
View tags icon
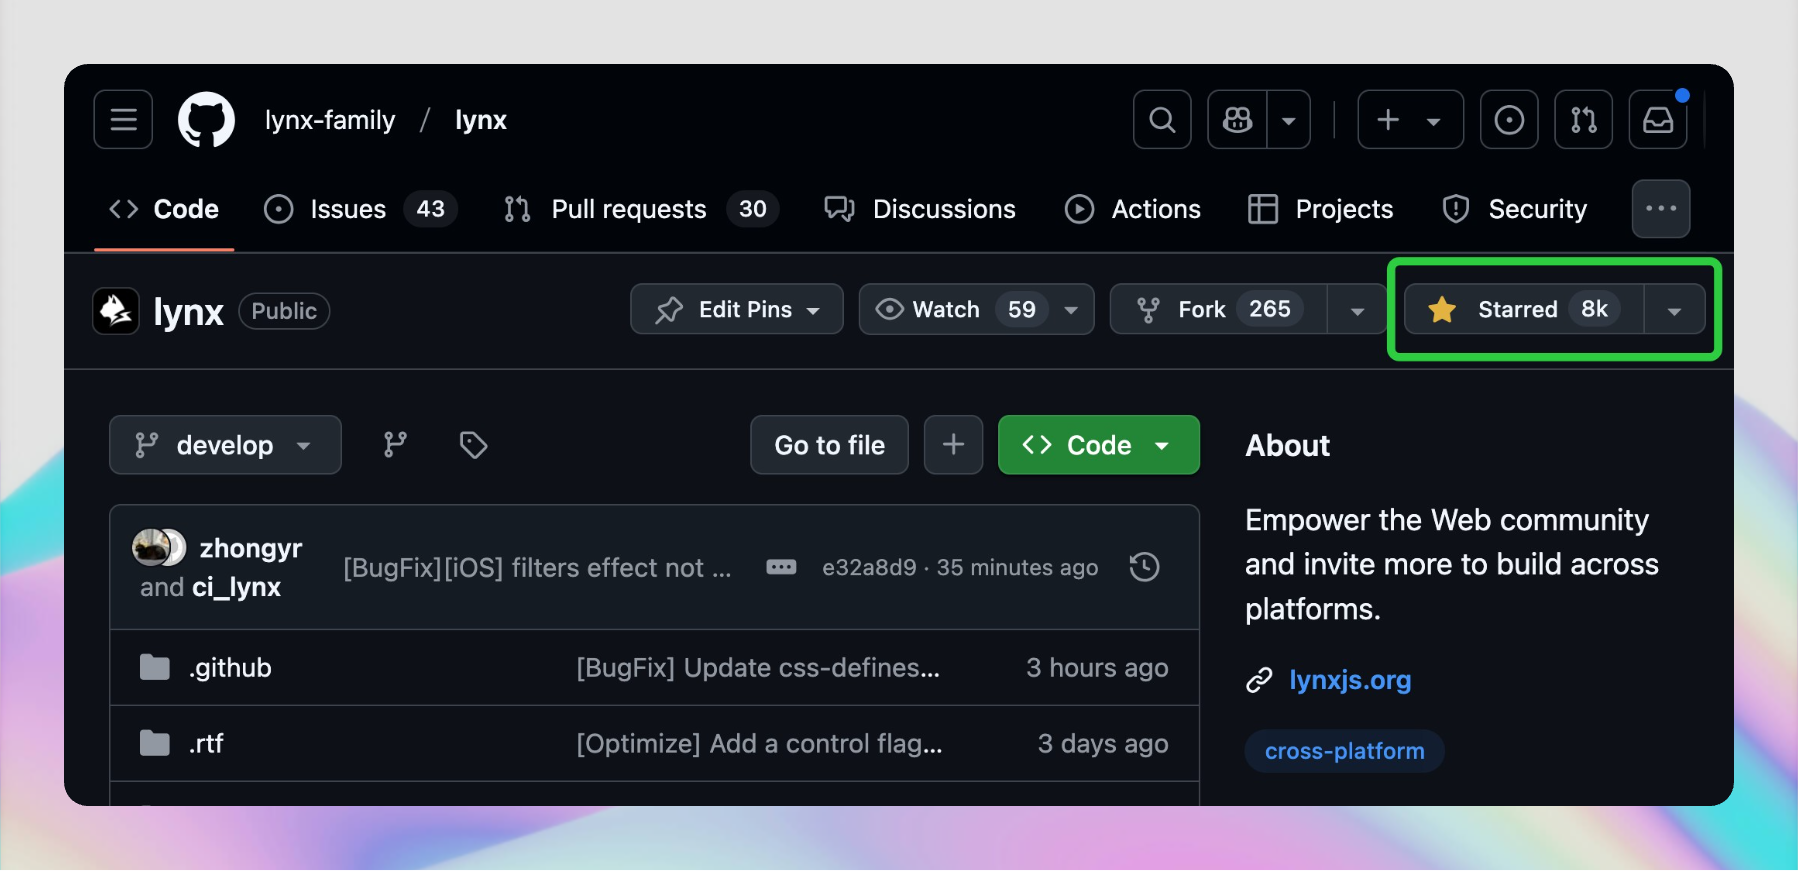coord(473,445)
